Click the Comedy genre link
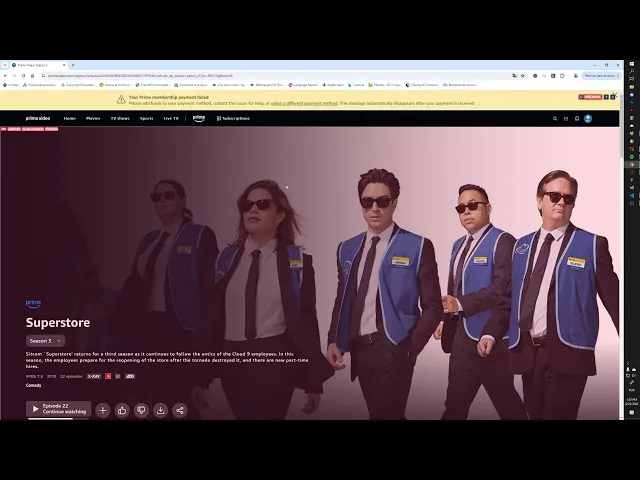The width and height of the screenshot is (640, 480). (33, 385)
